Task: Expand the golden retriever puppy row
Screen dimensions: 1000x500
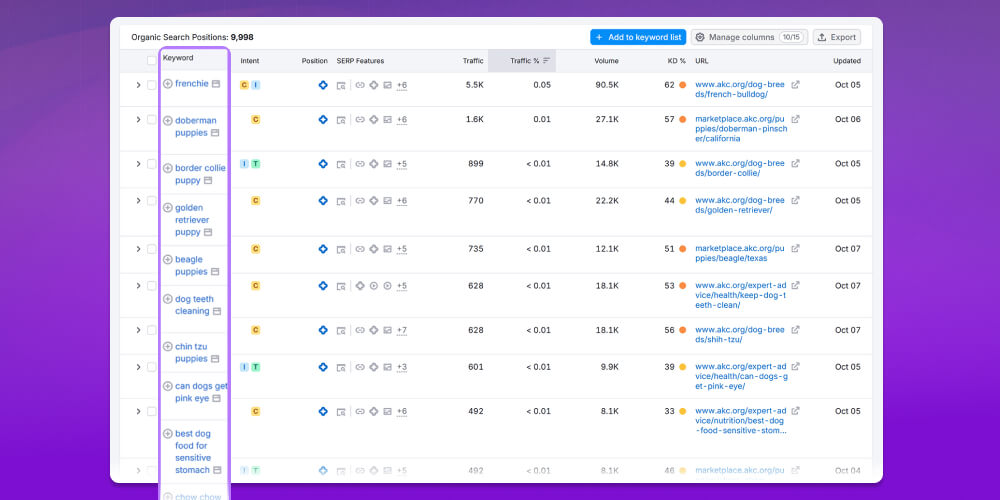Action: point(138,201)
